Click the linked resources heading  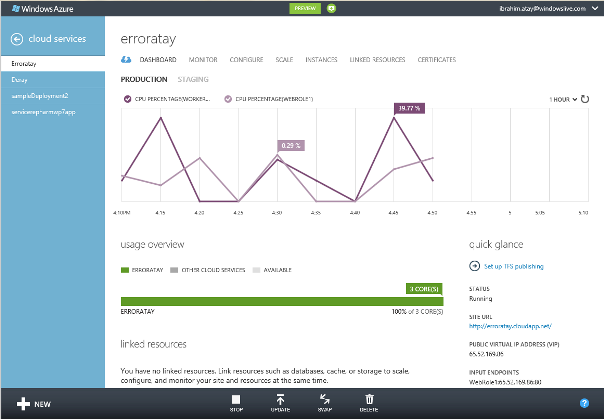[x=153, y=344]
